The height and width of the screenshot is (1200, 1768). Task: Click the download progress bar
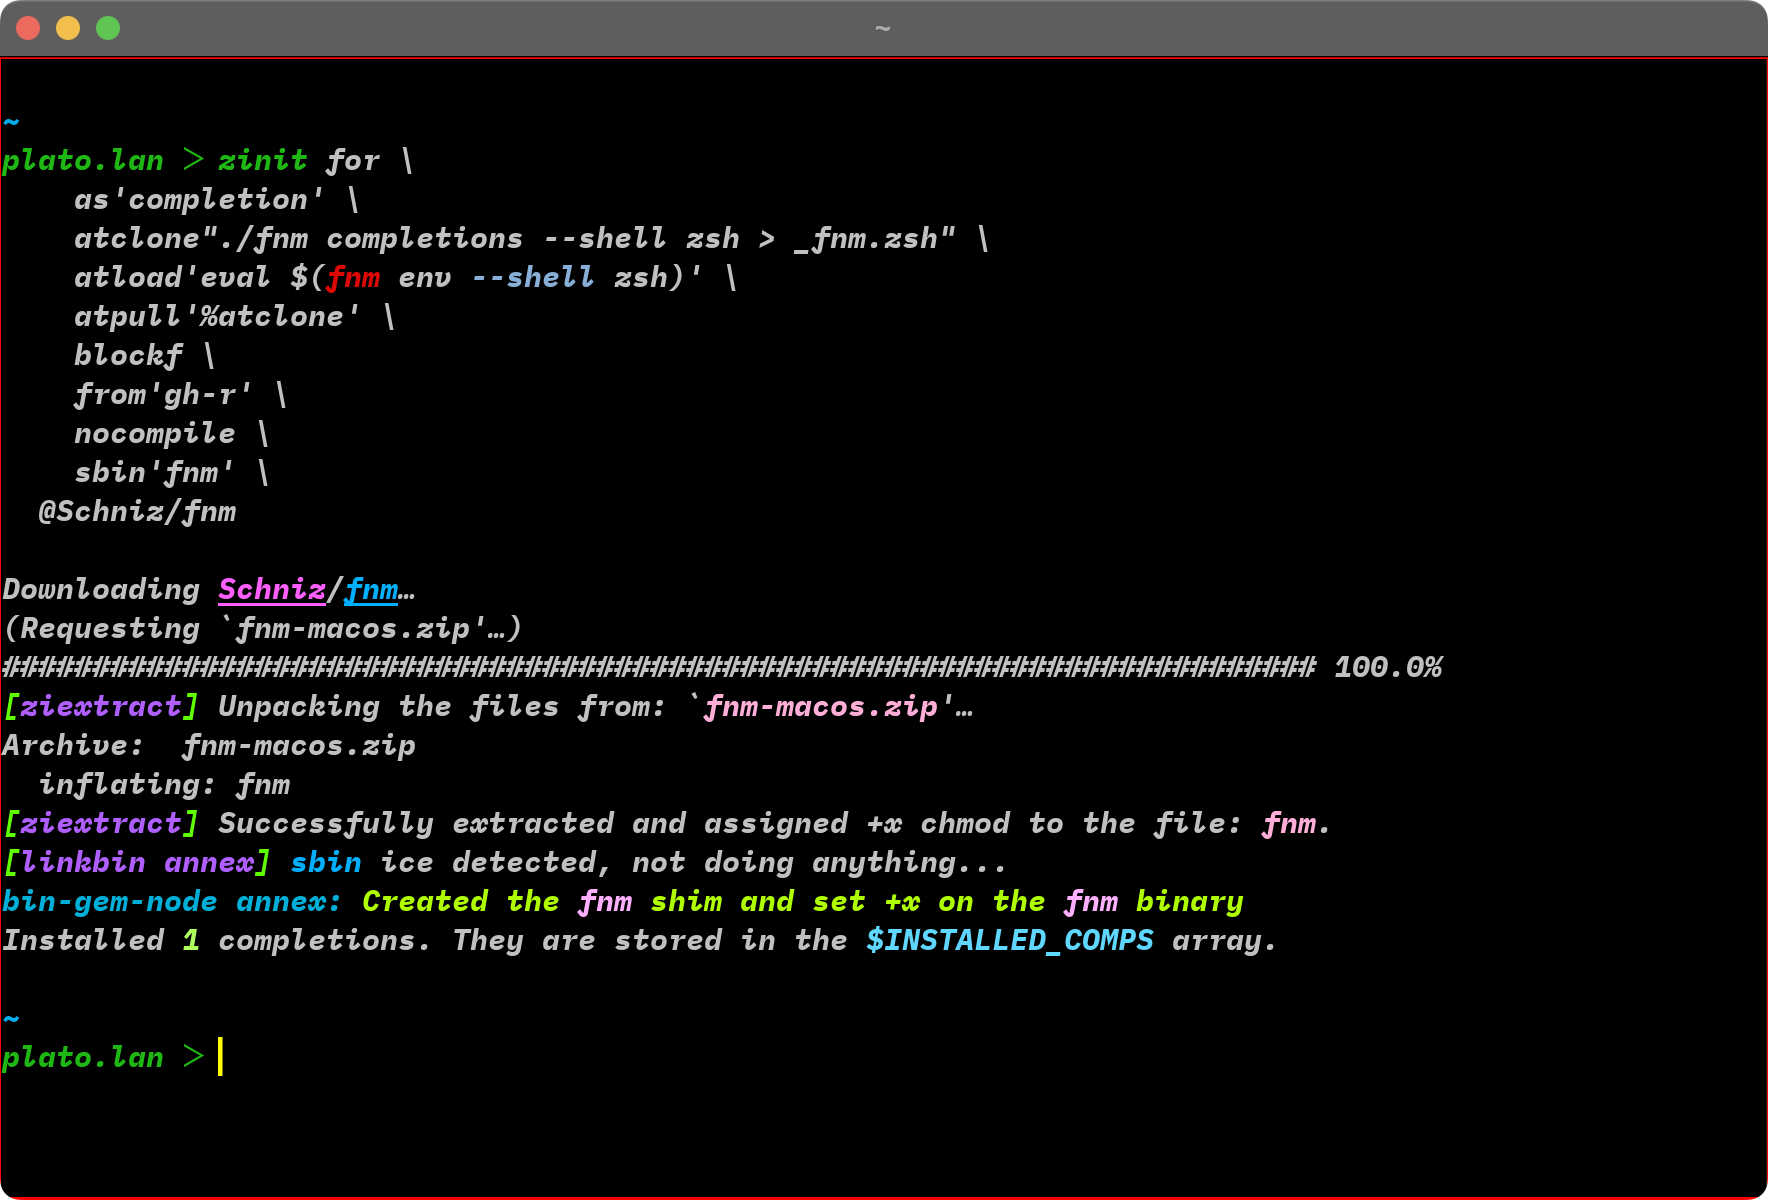(650, 666)
